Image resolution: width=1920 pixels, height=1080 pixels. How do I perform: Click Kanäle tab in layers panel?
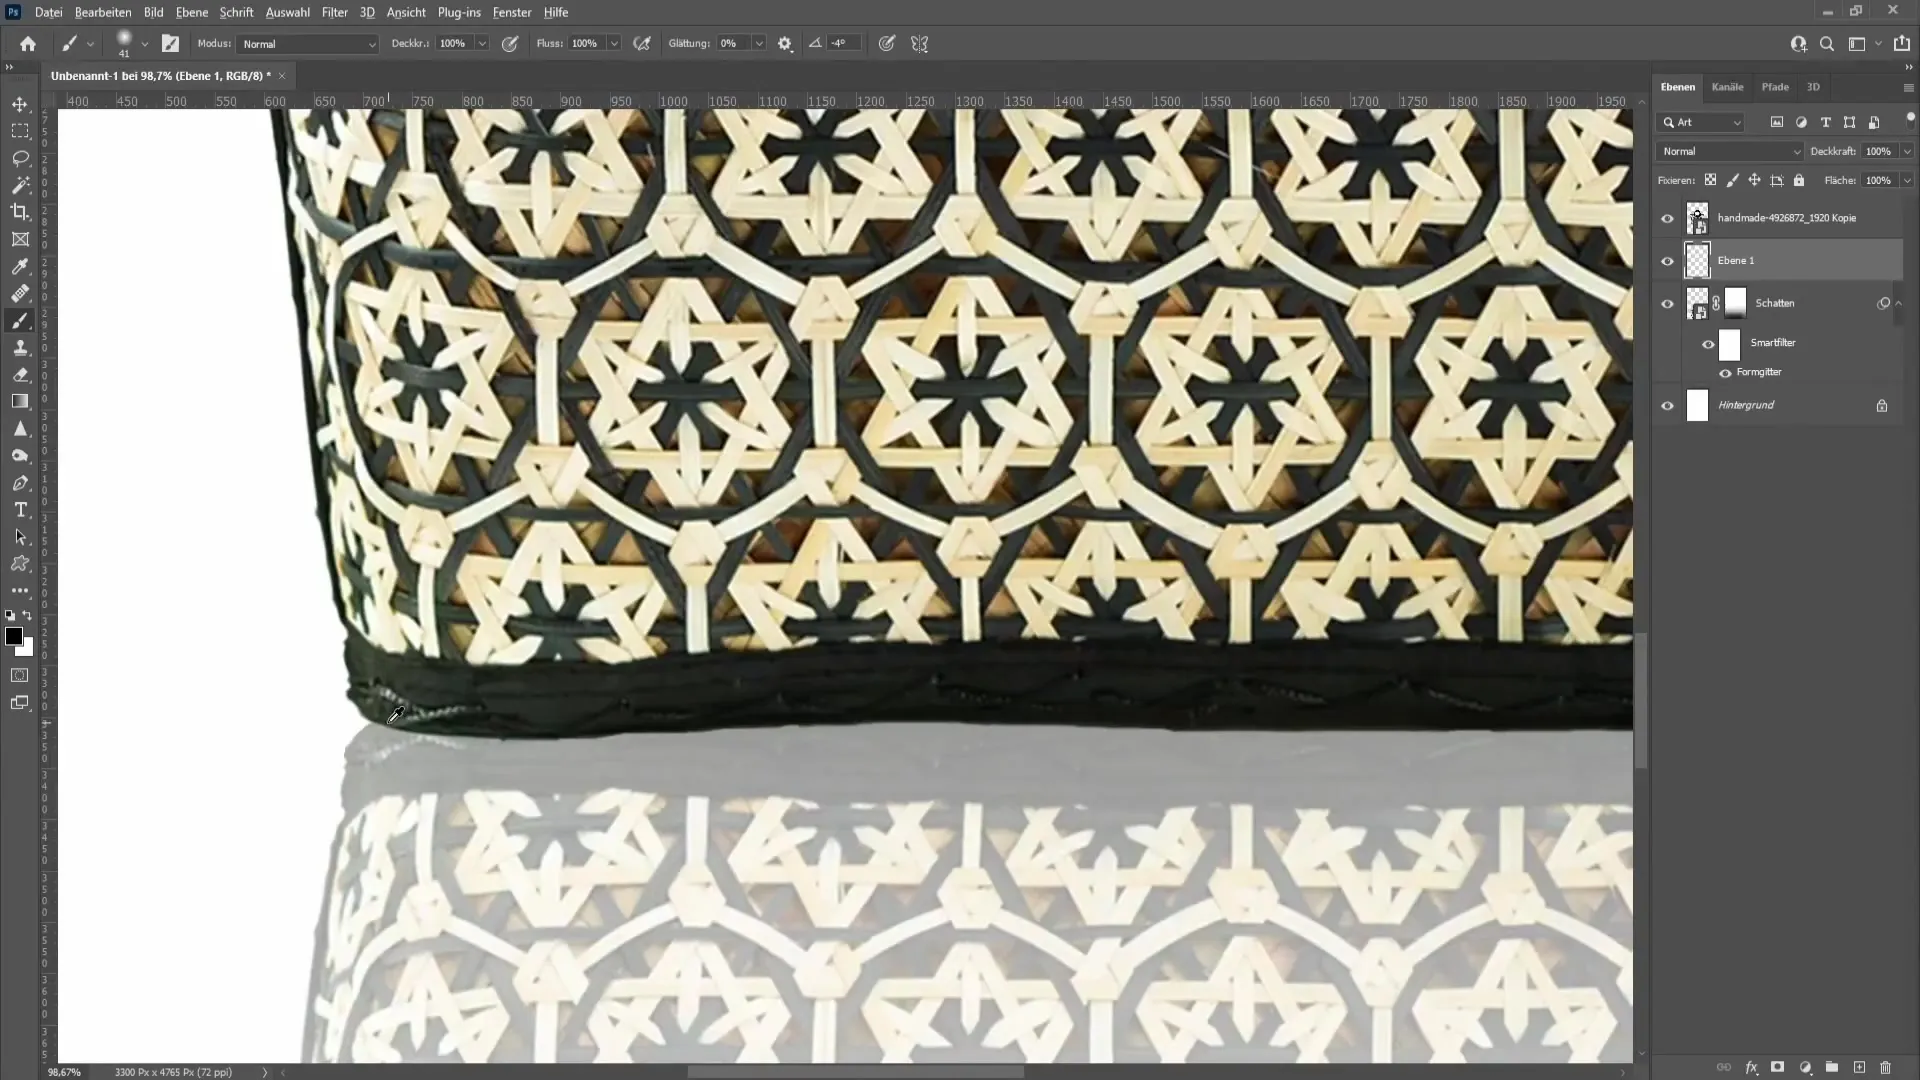[x=1727, y=86]
